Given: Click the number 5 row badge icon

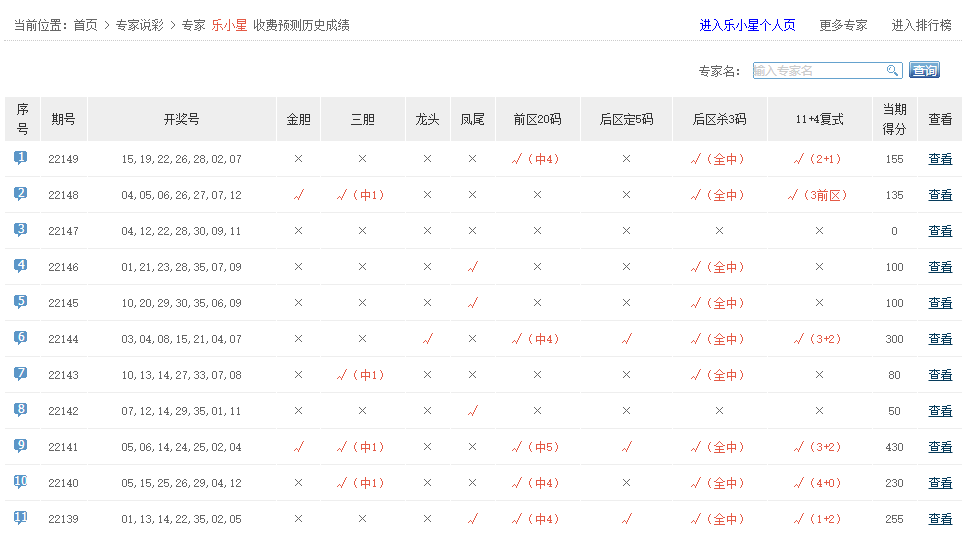Looking at the screenshot, I should point(21,302).
